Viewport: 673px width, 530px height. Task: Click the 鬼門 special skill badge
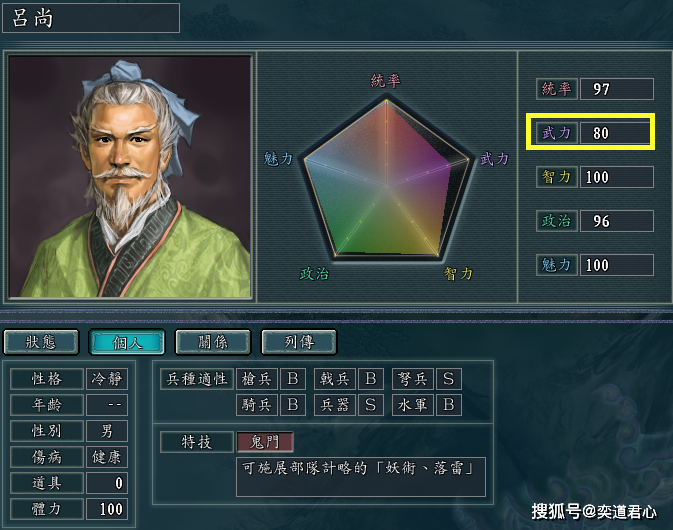coord(265,442)
